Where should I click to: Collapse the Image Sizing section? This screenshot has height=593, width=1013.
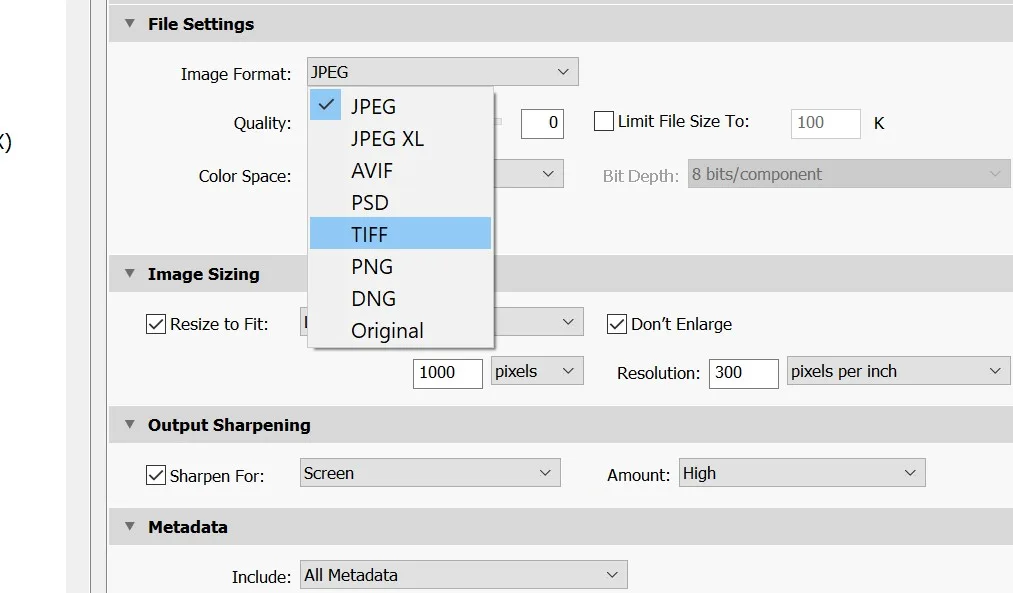(128, 273)
